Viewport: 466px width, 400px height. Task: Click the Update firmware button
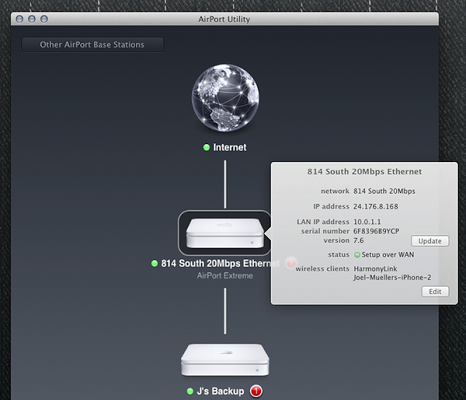[x=430, y=241]
